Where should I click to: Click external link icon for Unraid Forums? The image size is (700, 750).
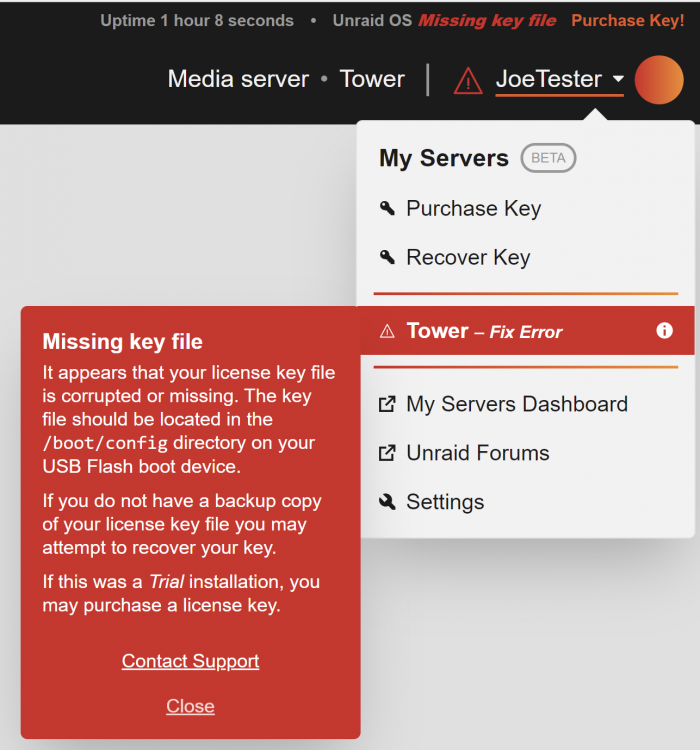pyautogui.click(x=387, y=453)
